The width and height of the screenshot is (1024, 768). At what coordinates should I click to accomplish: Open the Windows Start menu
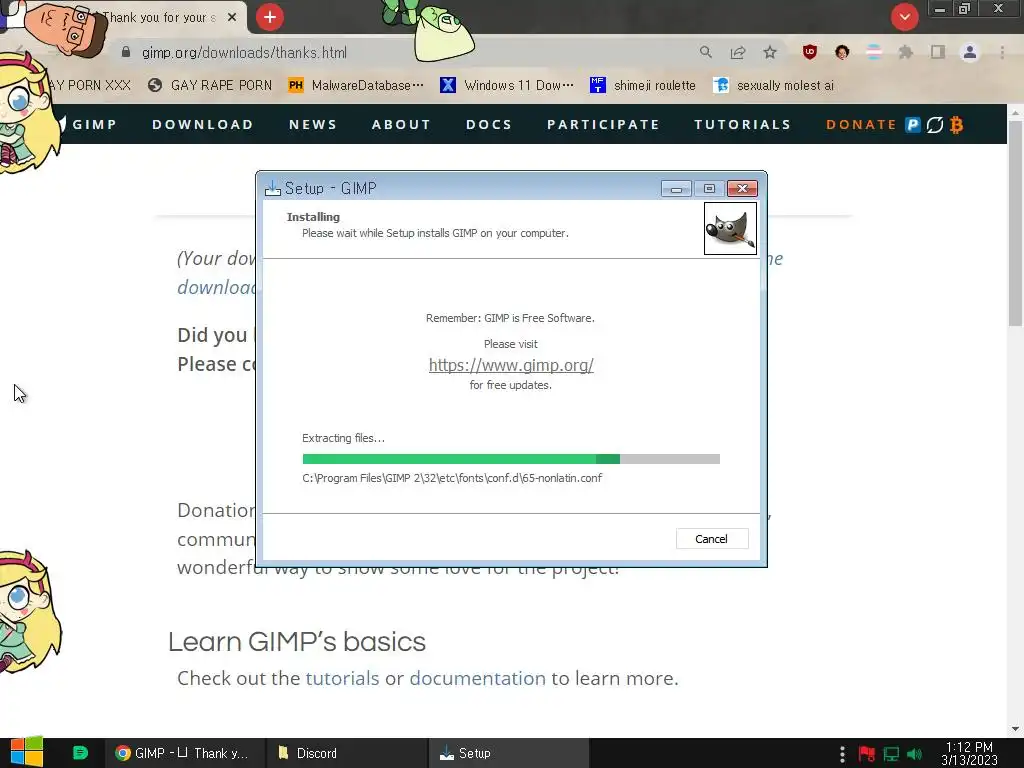[x=27, y=752]
